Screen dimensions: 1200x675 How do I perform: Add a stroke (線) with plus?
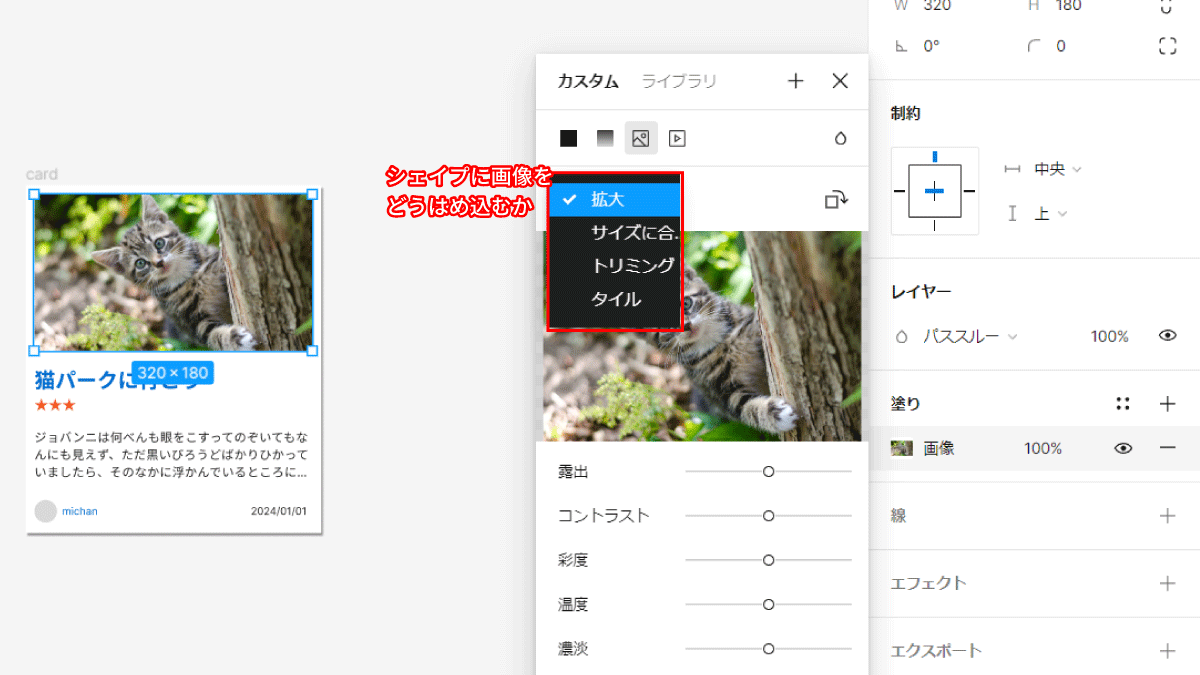click(x=1167, y=516)
